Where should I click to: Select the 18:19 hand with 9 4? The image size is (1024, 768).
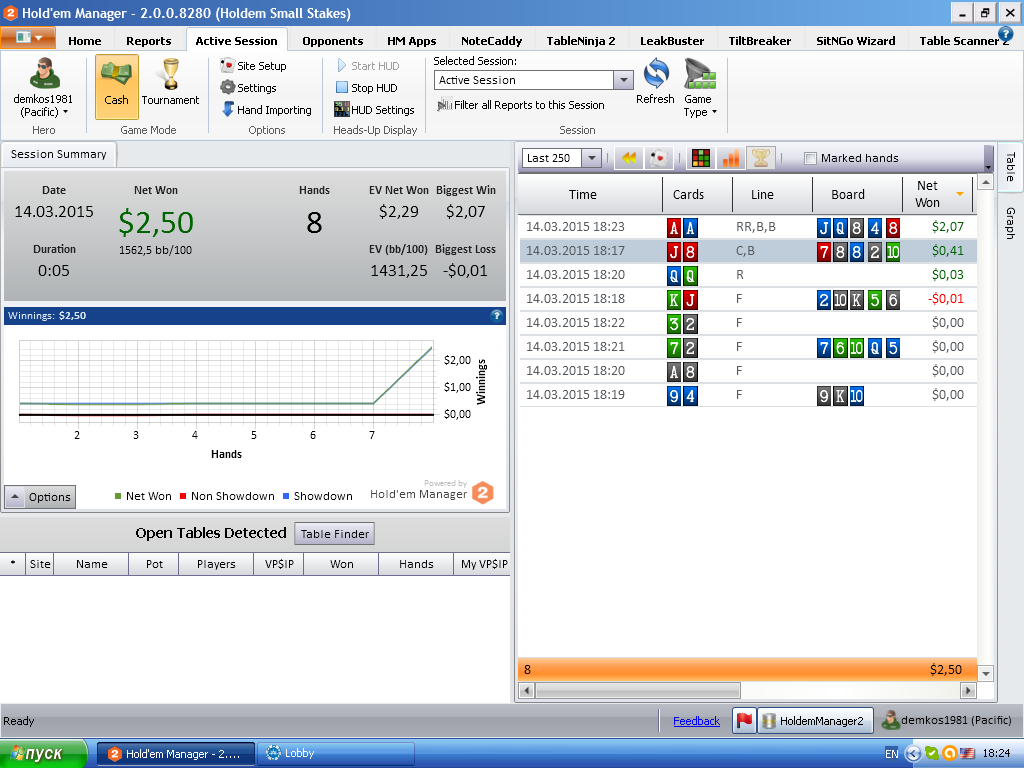coord(748,395)
